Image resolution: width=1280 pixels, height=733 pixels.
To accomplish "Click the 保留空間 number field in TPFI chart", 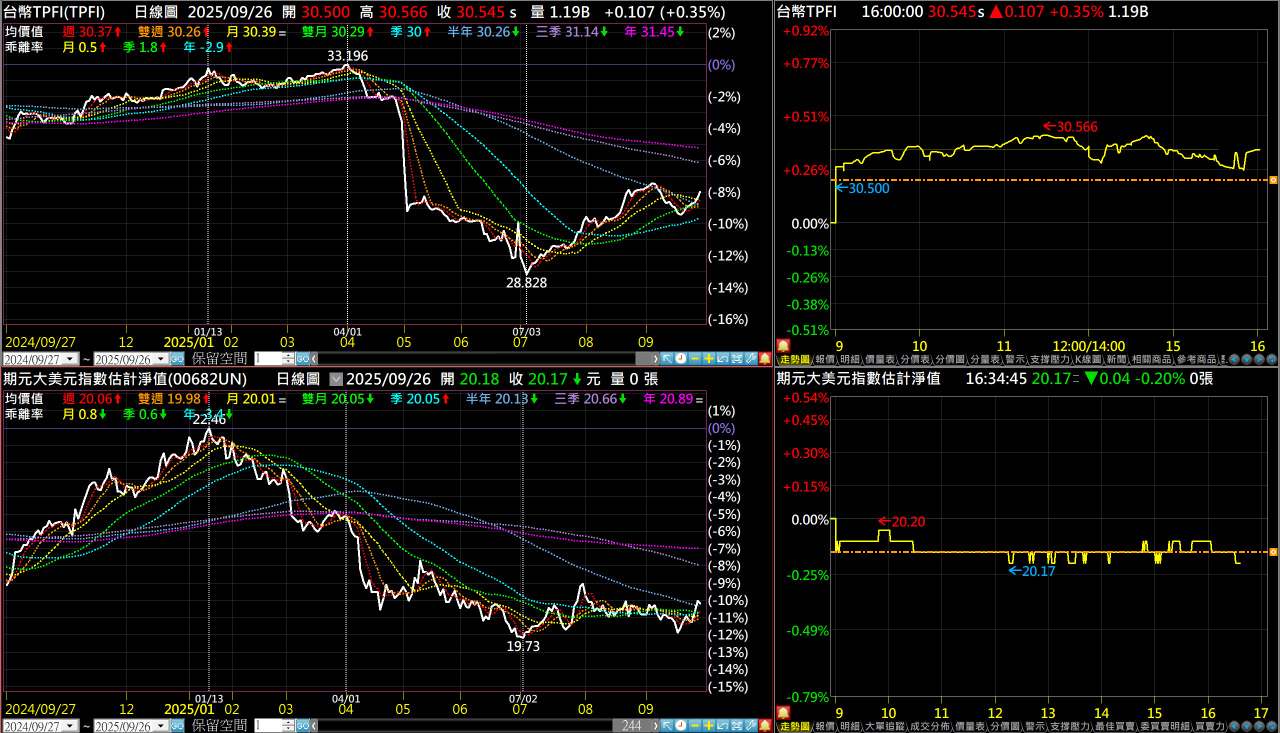I will tap(268, 359).
